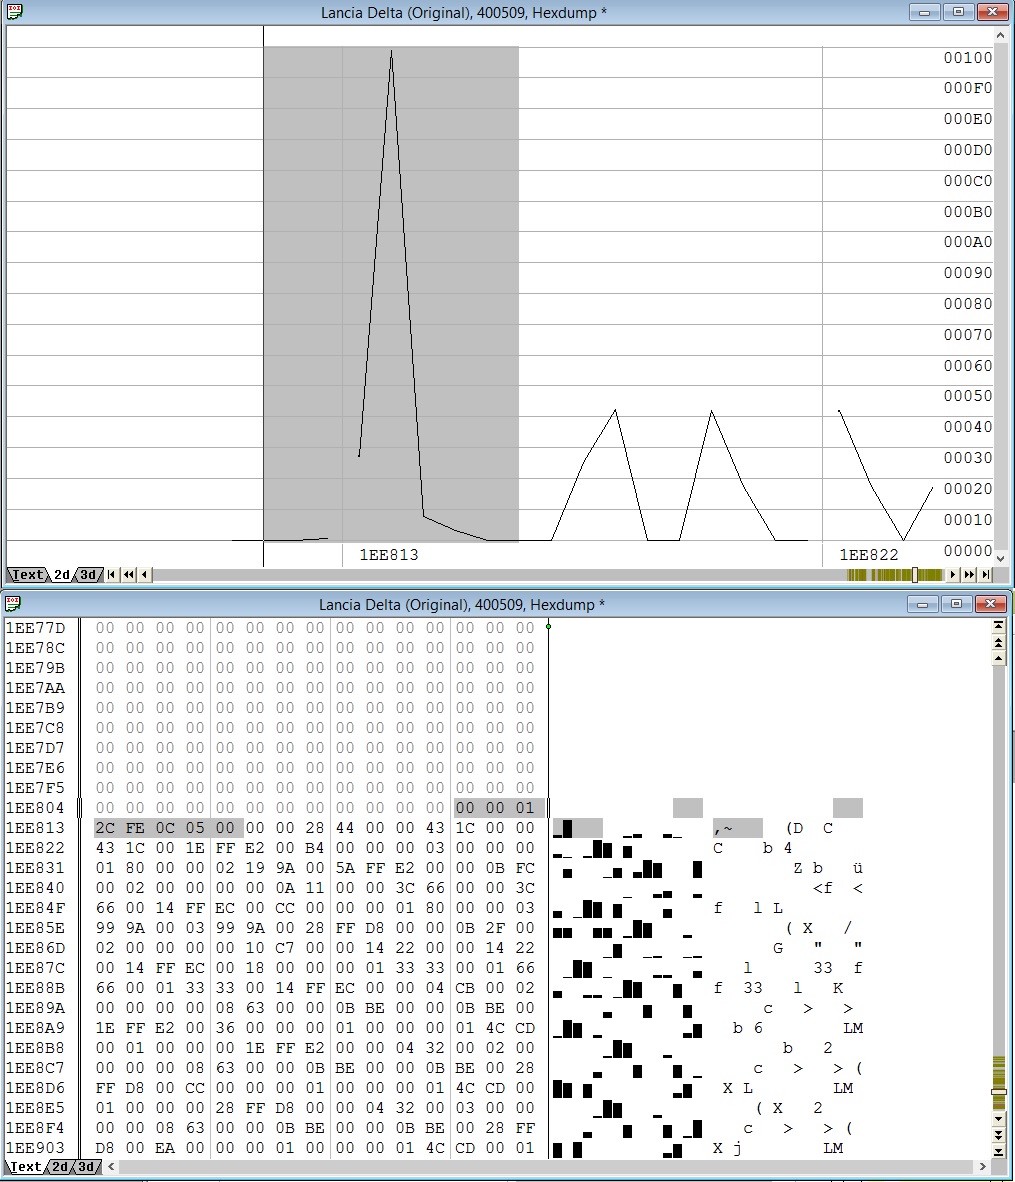Click top window horizontal scrollbar thumb

[915, 574]
